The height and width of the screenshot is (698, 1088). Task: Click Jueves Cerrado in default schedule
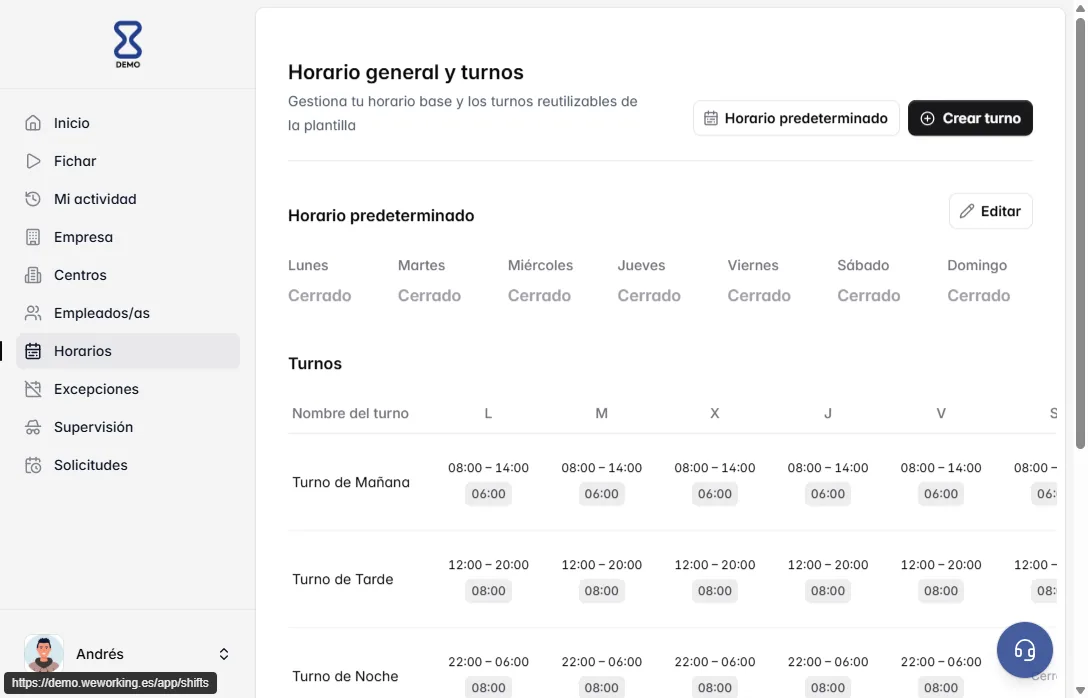(649, 296)
